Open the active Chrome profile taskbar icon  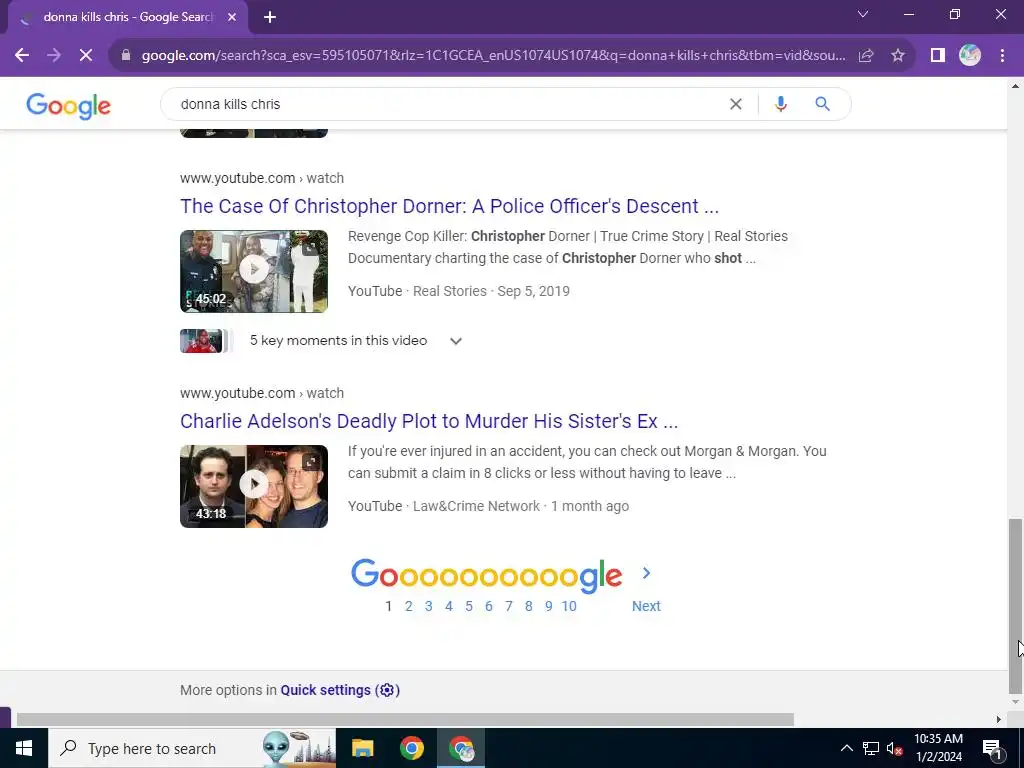pos(461,748)
